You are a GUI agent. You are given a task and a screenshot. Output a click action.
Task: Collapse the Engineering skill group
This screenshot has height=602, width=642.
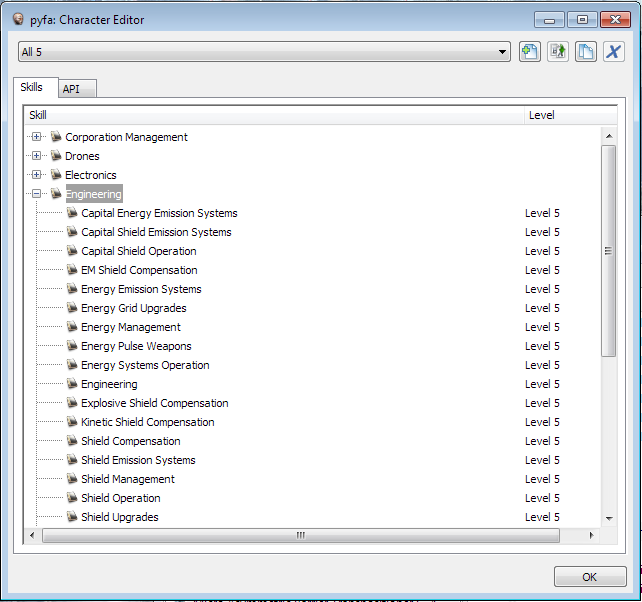pyautogui.click(x=36, y=194)
